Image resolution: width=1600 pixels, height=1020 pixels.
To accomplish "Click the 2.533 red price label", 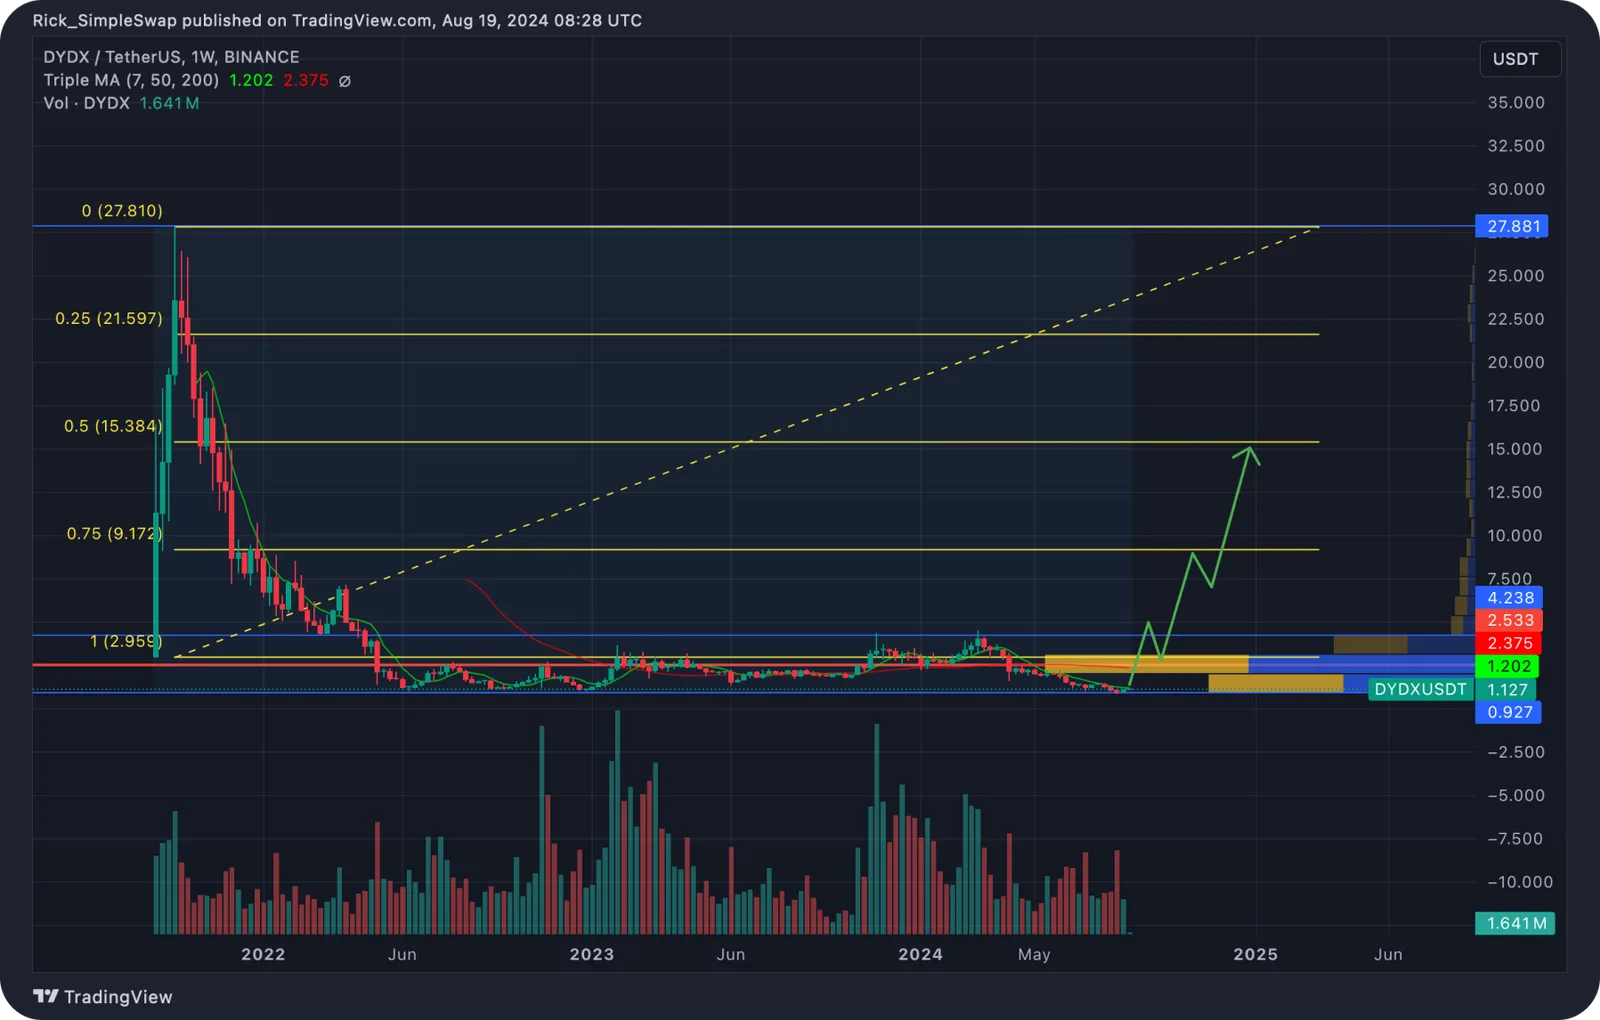I will 1509,620.
